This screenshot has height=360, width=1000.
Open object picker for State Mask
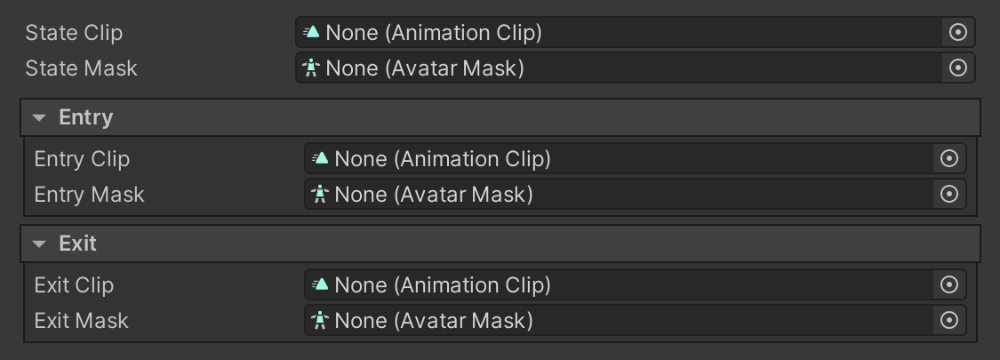(x=958, y=68)
